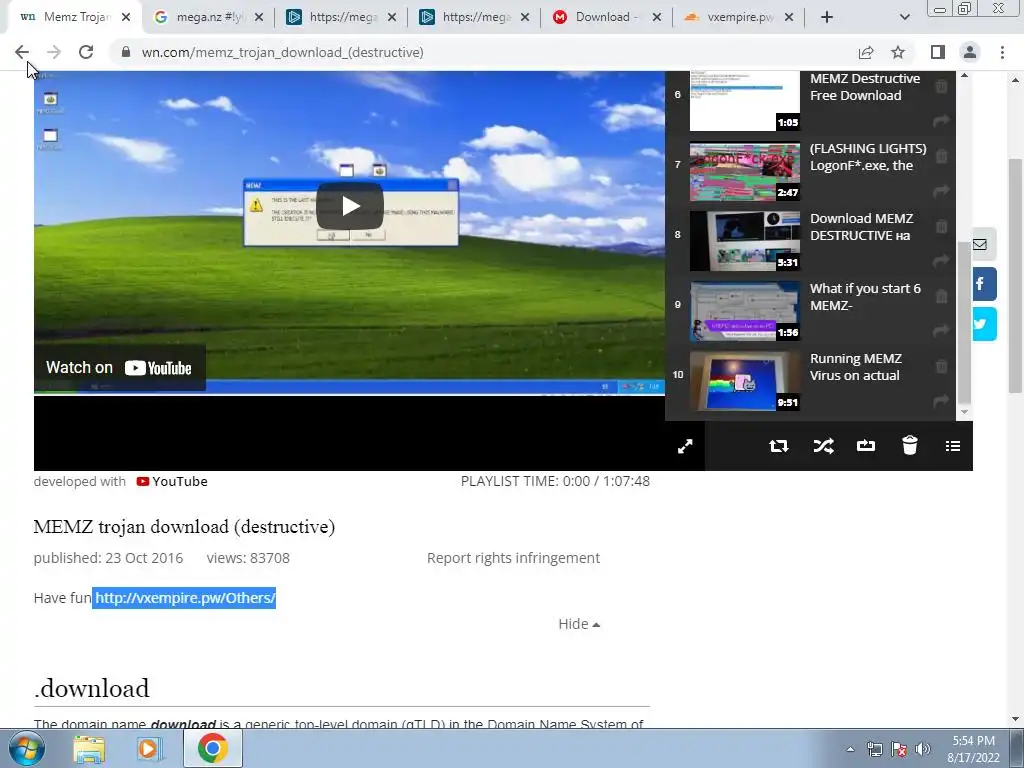The height and width of the screenshot is (768, 1024).
Task: Share playlist item 7 with arrow icon
Action: 941,191
